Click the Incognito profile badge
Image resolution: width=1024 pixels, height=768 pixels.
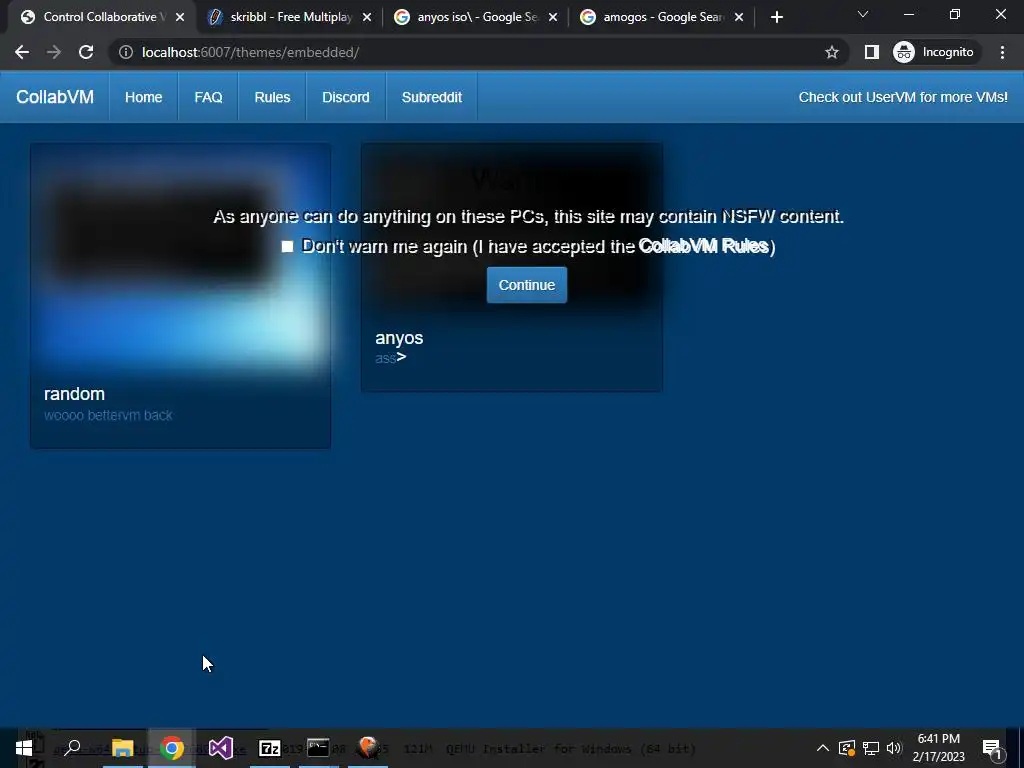point(934,52)
